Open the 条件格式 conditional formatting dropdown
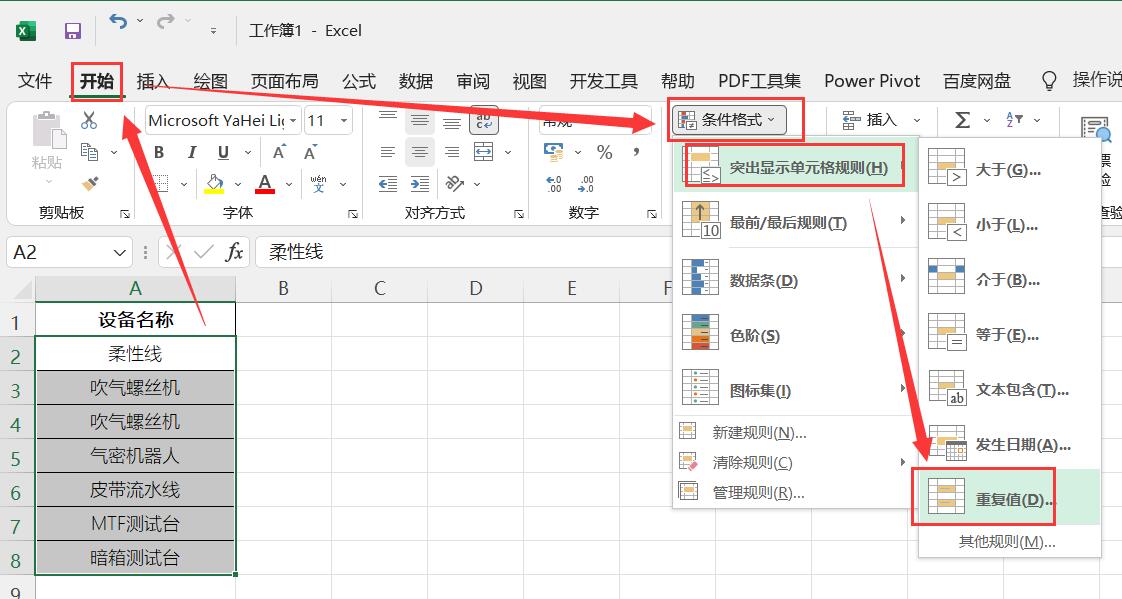This screenshot has width=1122, height=599. click(x=728, y=120)
